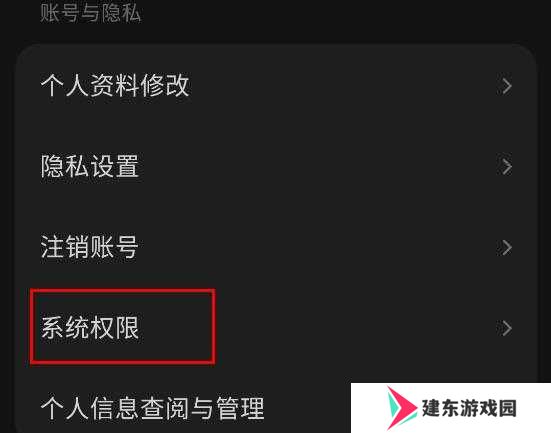Open 个人资料修改 profile editing entry
The height and width of the screenshot is (433, 551).
276,86
